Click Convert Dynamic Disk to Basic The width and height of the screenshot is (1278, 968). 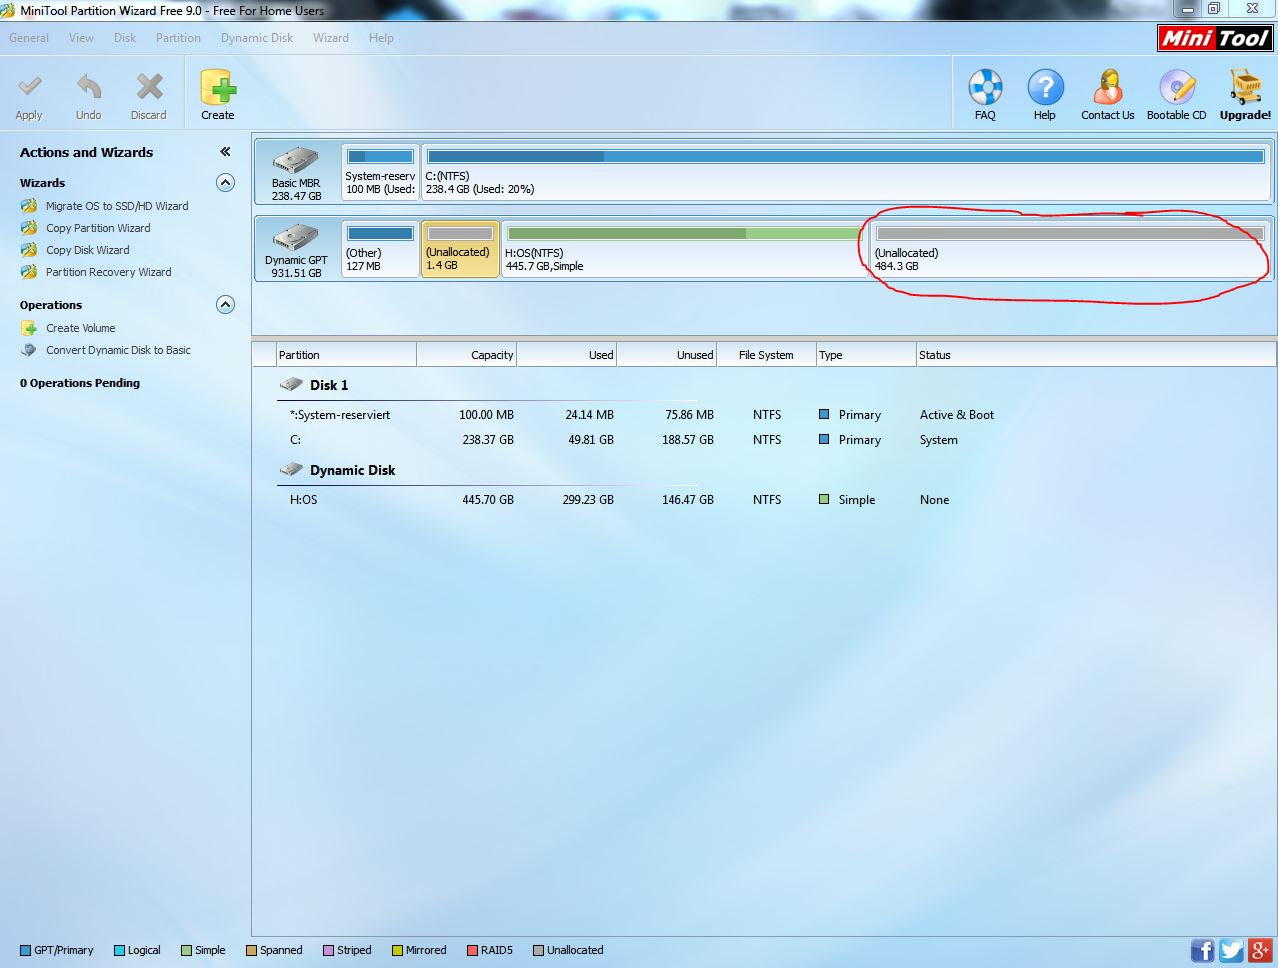coord(118,350)
